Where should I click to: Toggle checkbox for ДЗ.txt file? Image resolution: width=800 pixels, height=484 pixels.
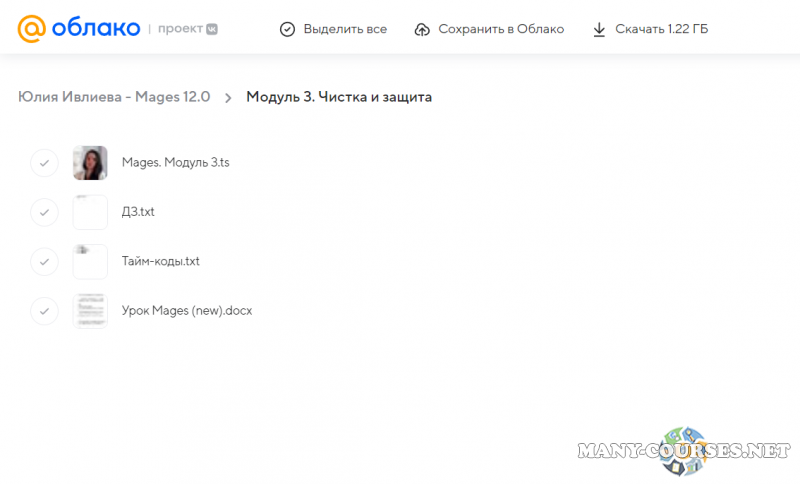tap(44, 212)
